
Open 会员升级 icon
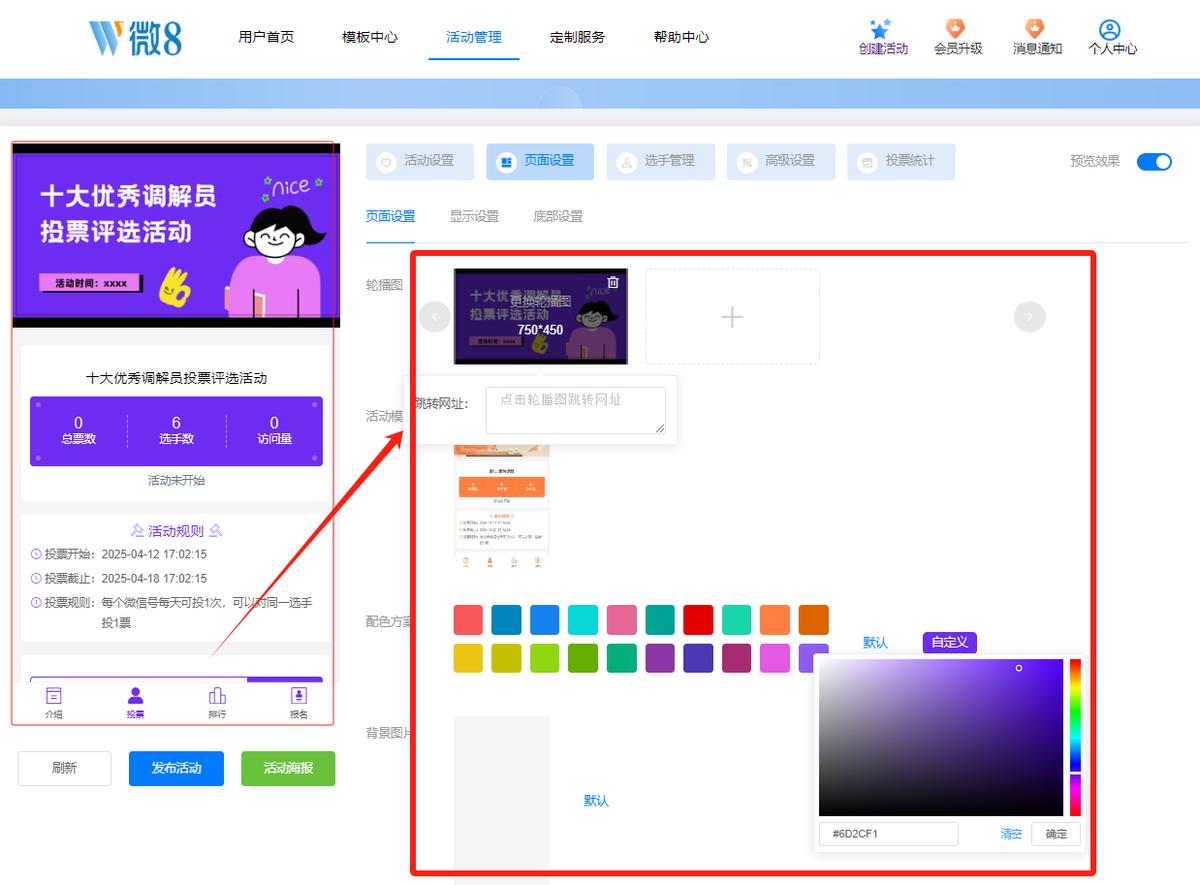(x=956, y=29)
